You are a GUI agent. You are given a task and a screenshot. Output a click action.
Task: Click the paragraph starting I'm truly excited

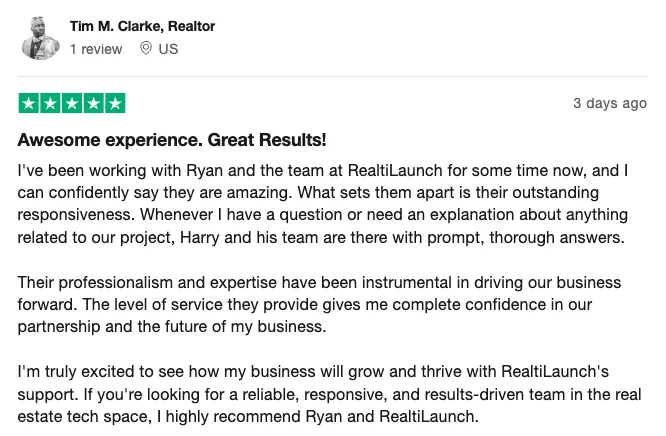pyautogui.click(x=329, y=394)
